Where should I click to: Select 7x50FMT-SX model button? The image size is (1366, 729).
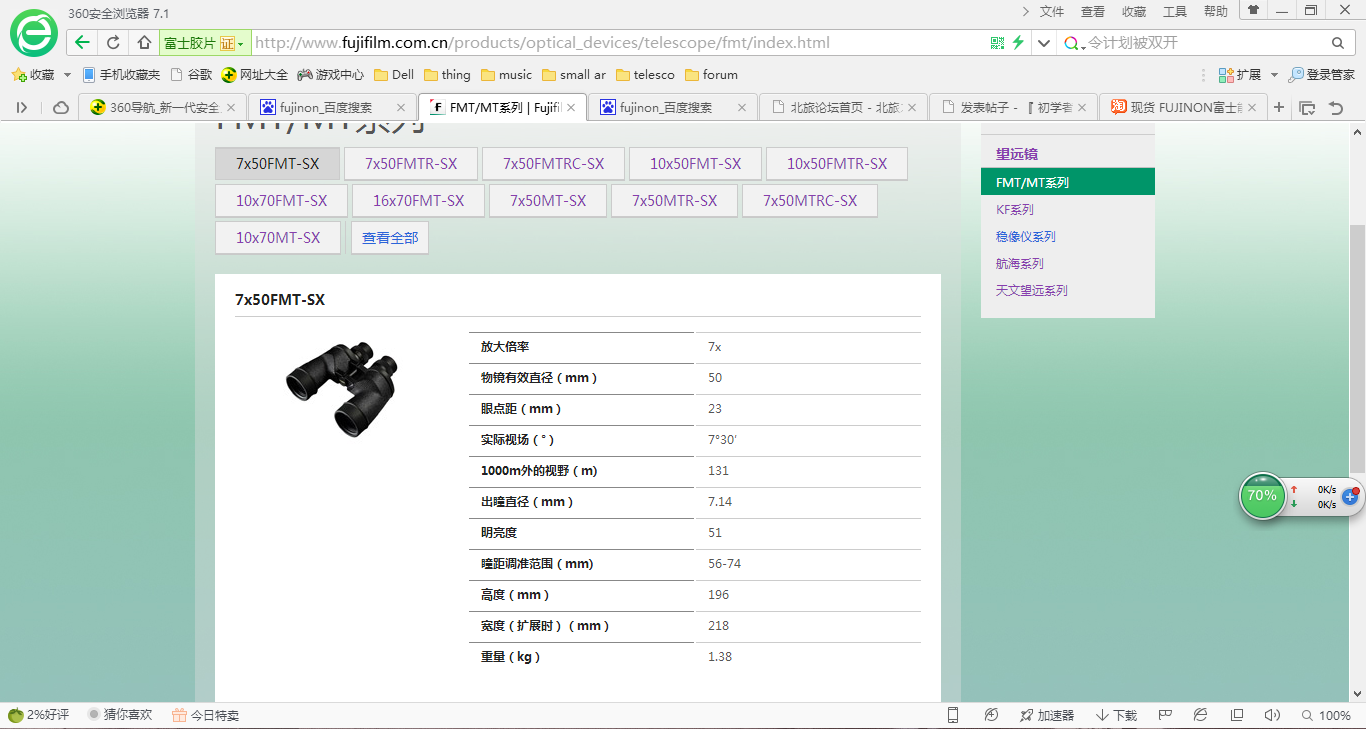click(277, 164)
